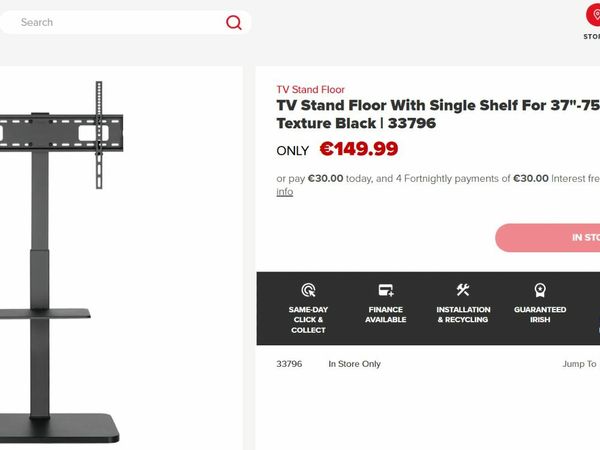Open the store locator pin icon
Screen dimensions: 600x450
596,14
